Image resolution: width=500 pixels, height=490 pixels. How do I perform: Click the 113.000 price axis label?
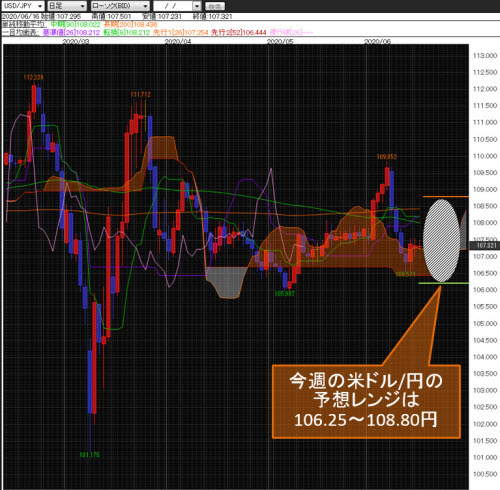[485, 56]
